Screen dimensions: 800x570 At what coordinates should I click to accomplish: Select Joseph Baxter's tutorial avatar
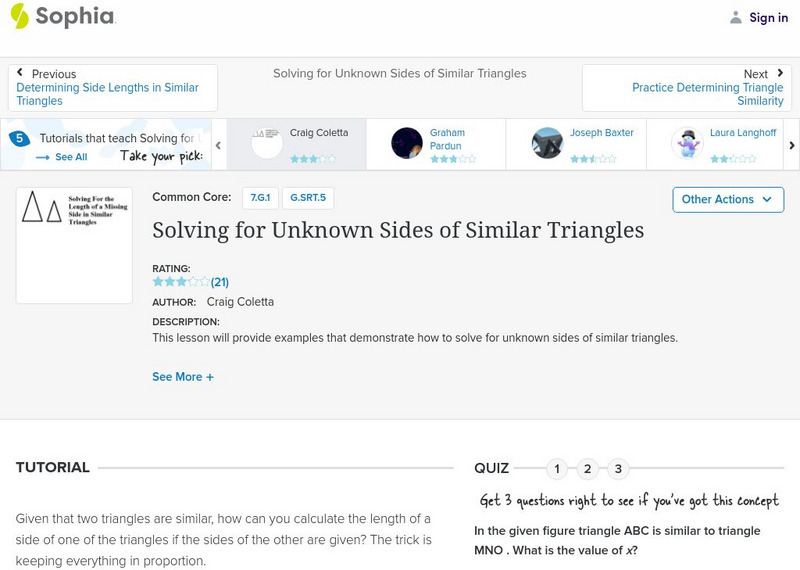pyautogui.click(x=547, y=143)
